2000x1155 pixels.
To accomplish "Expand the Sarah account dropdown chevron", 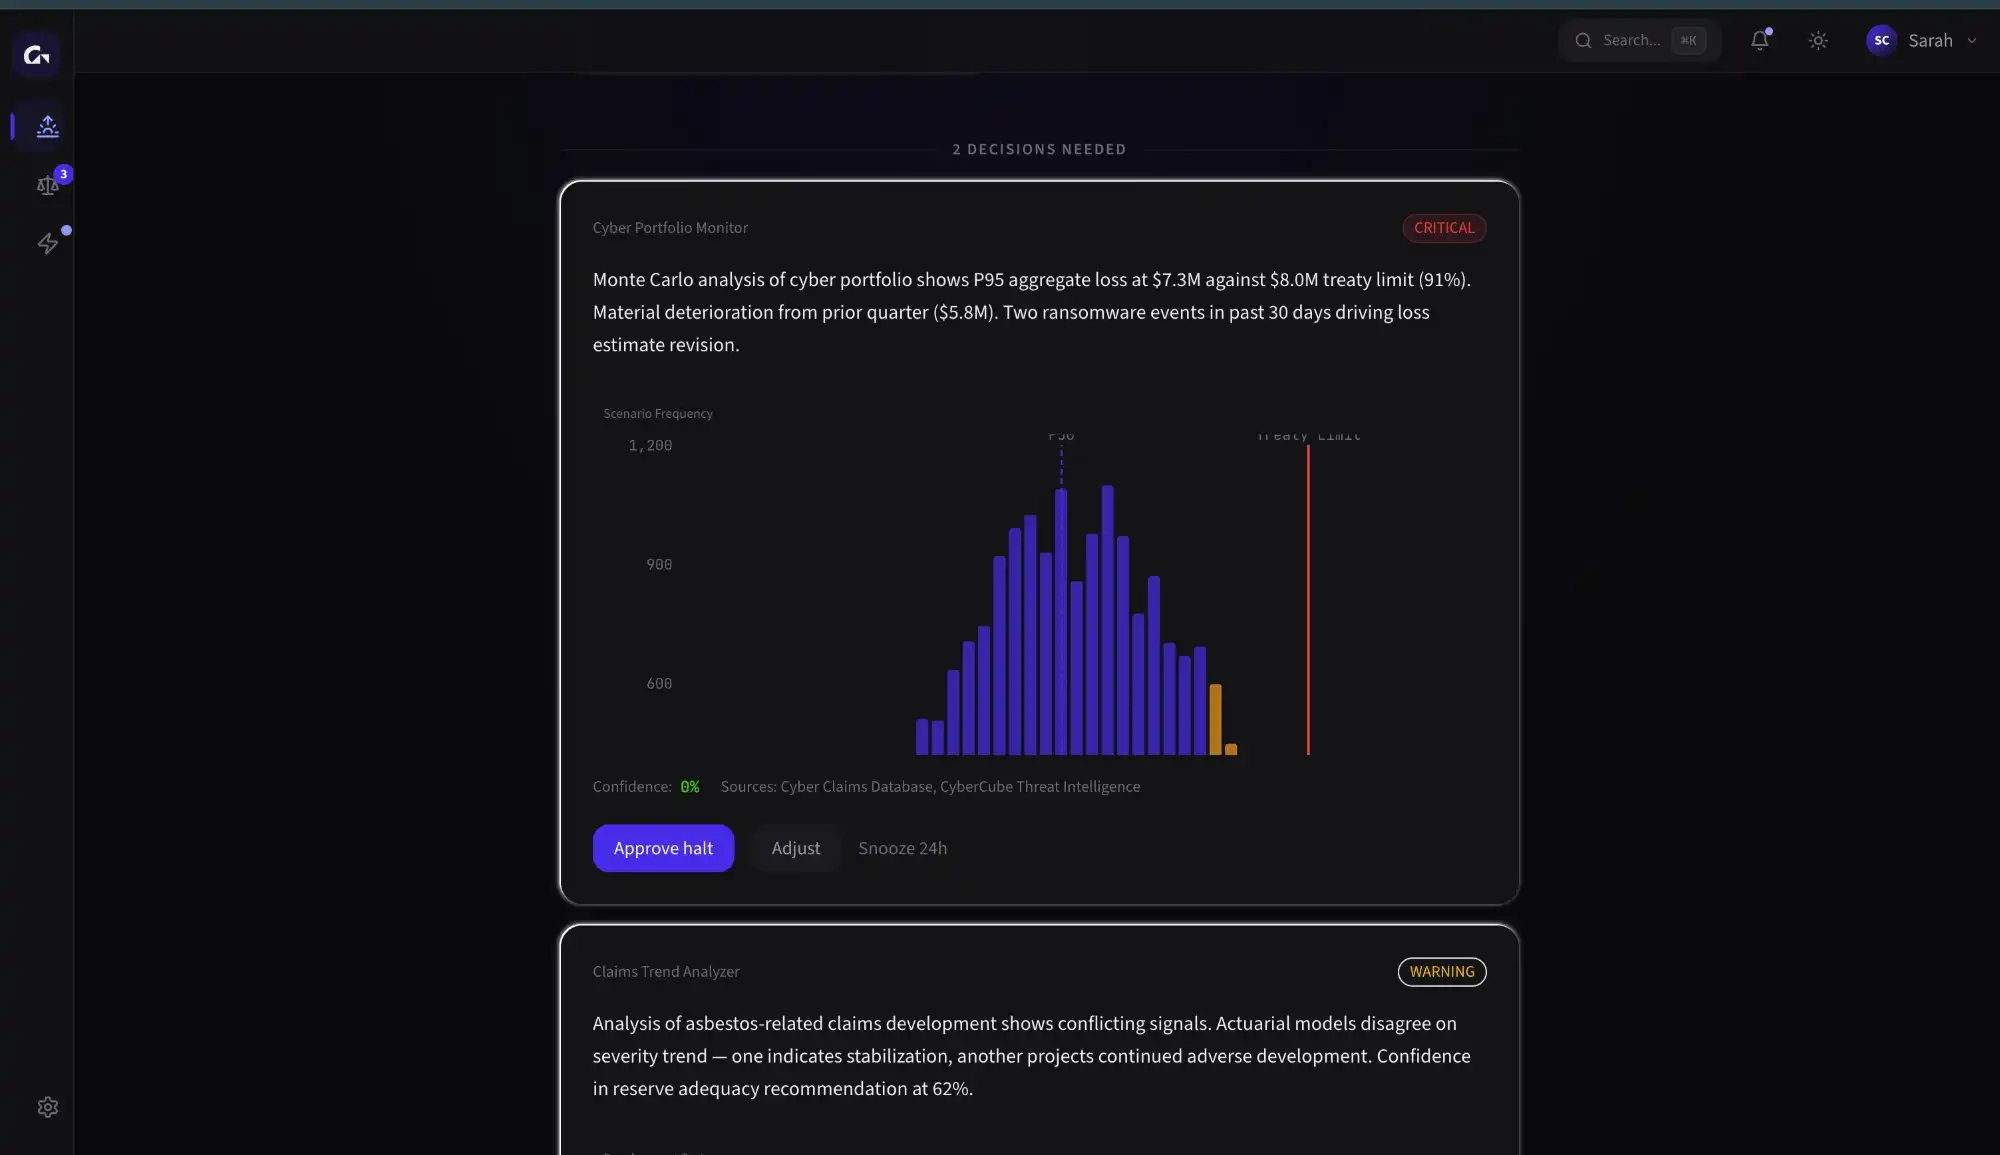I will click(x=1972, y=41).
